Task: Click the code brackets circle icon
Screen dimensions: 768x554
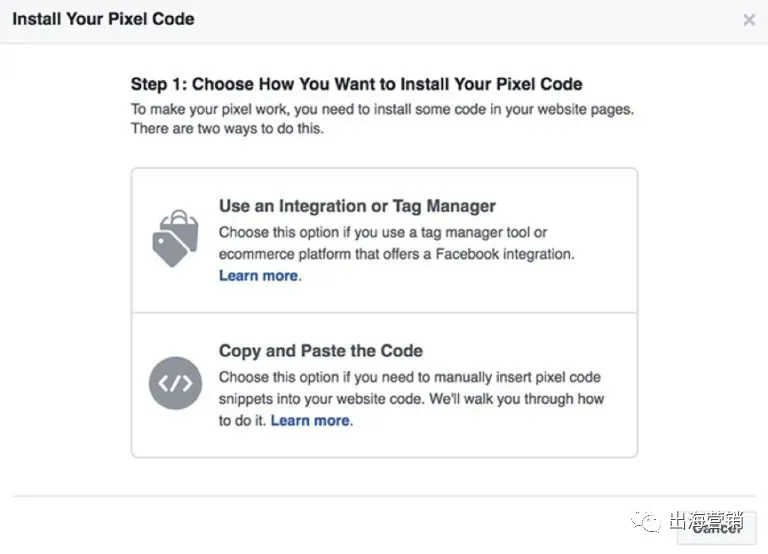Action: tap(175, 383)
